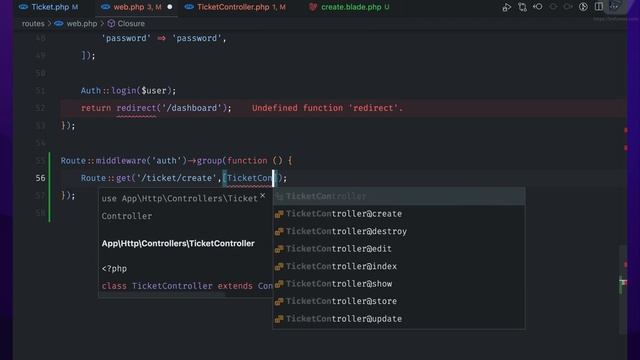Click line number 56 in the gutter
This screenshot has width=640, height=360.
(x=40, y=178)
